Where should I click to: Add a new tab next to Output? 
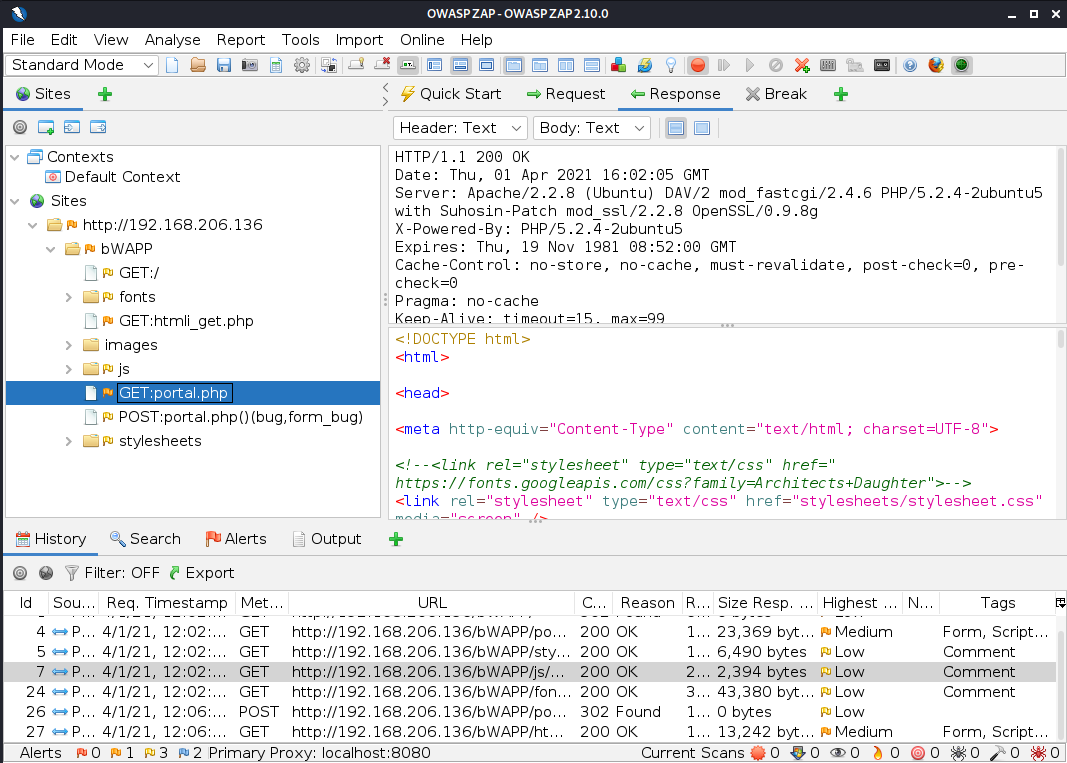coord(396,540)
